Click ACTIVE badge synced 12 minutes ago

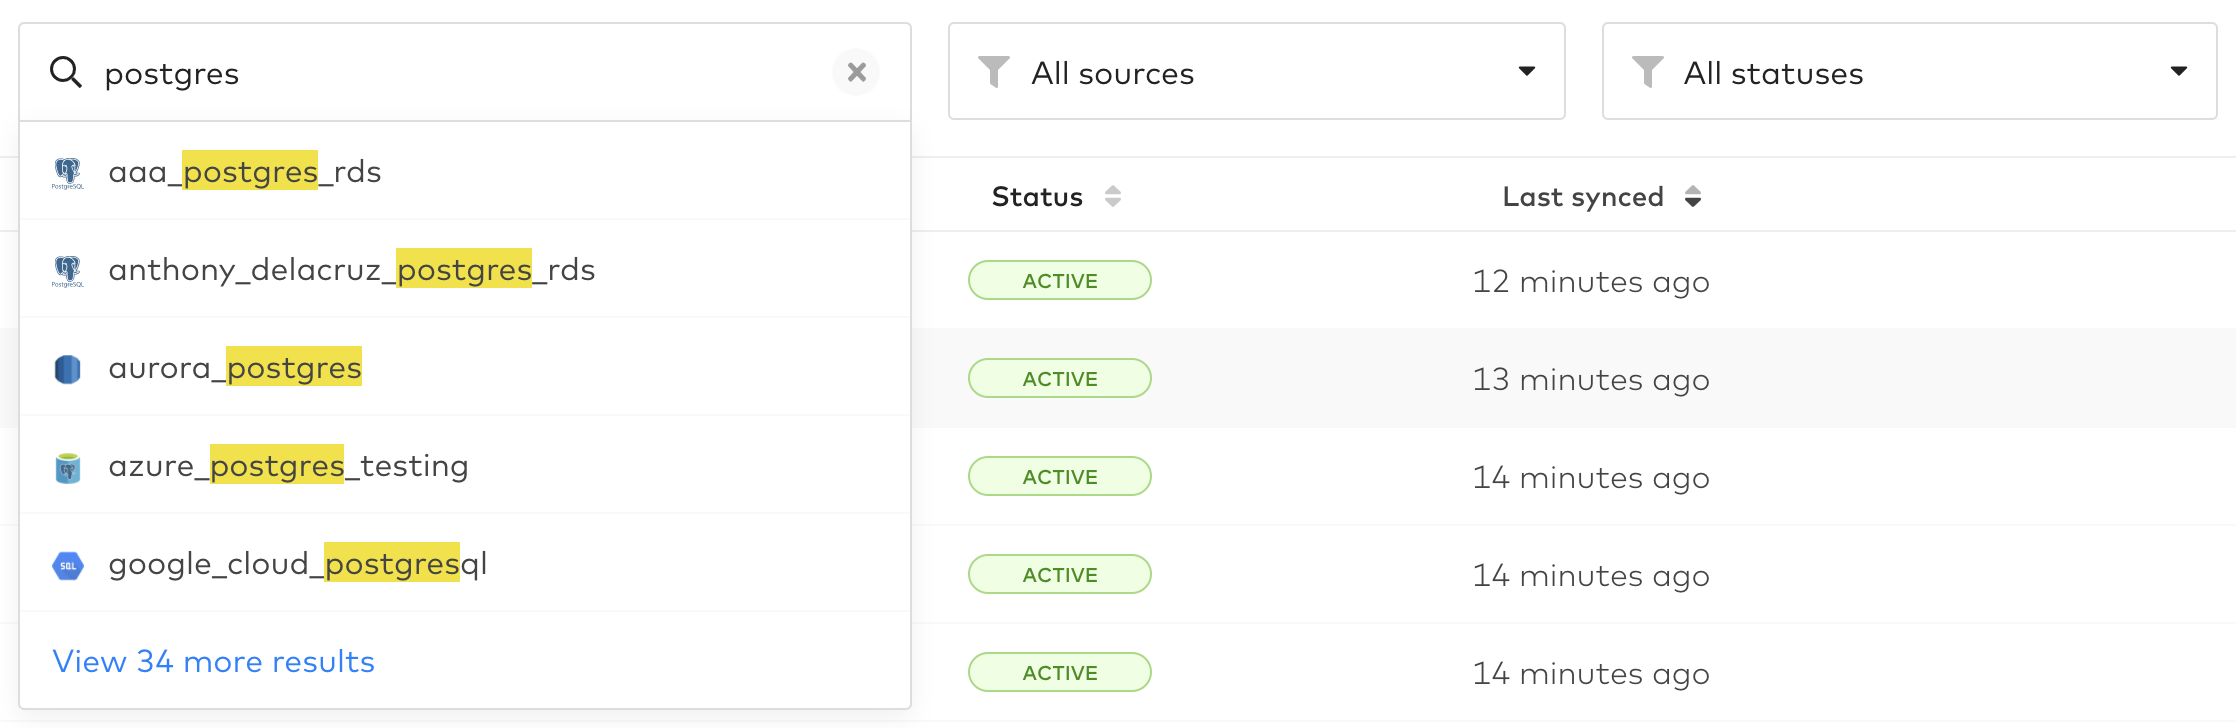1060,280
